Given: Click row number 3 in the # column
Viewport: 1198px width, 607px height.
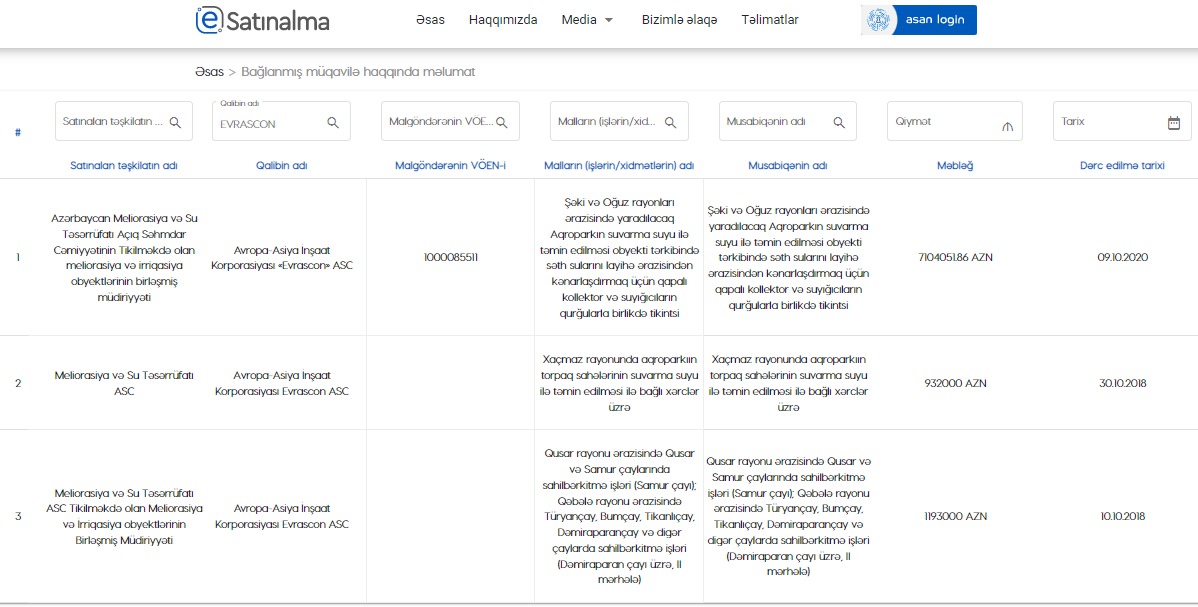Looking at the screenshot, I should 18,516.
